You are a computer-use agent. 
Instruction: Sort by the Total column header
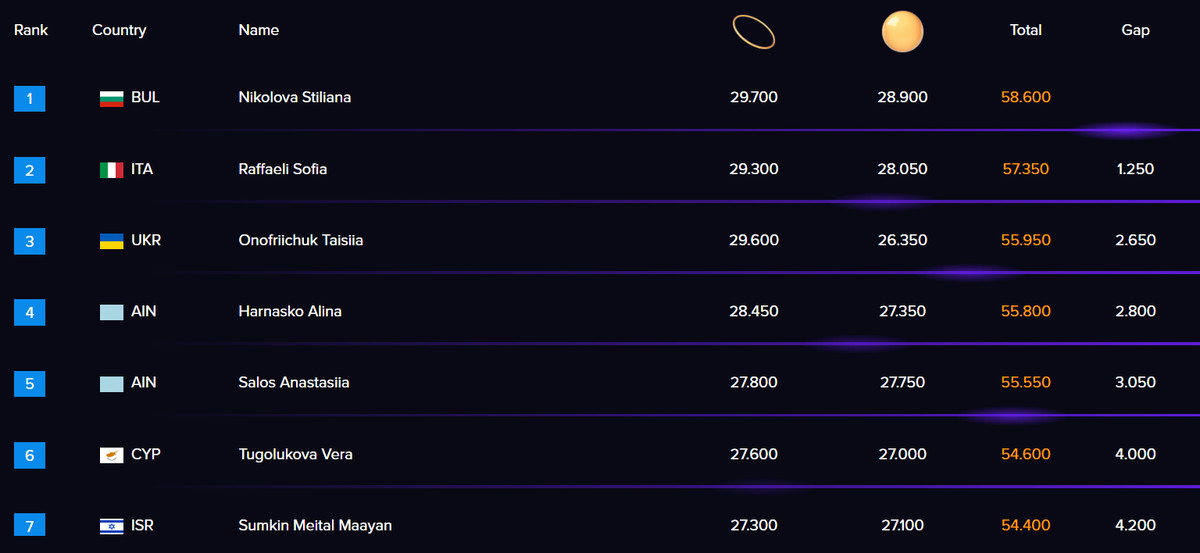1026,30
